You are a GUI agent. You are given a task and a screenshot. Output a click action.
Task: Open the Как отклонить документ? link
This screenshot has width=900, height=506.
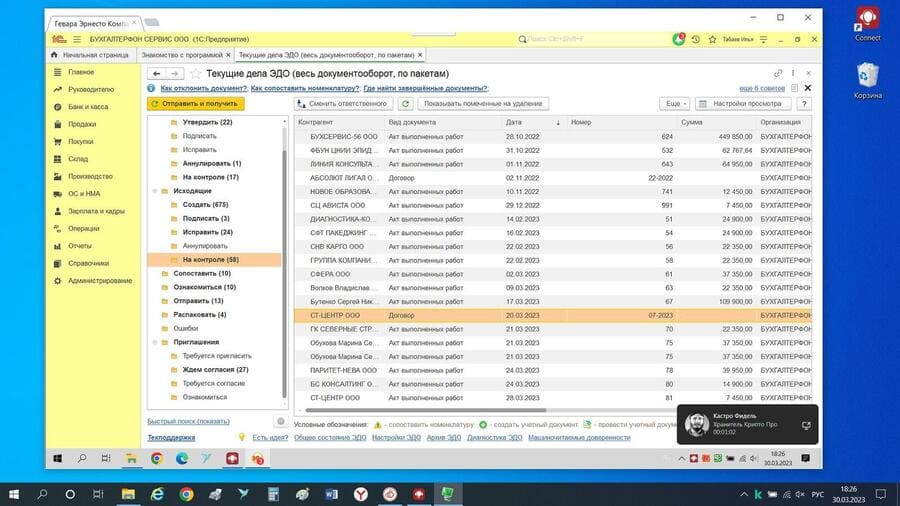(x=204, y=88)
